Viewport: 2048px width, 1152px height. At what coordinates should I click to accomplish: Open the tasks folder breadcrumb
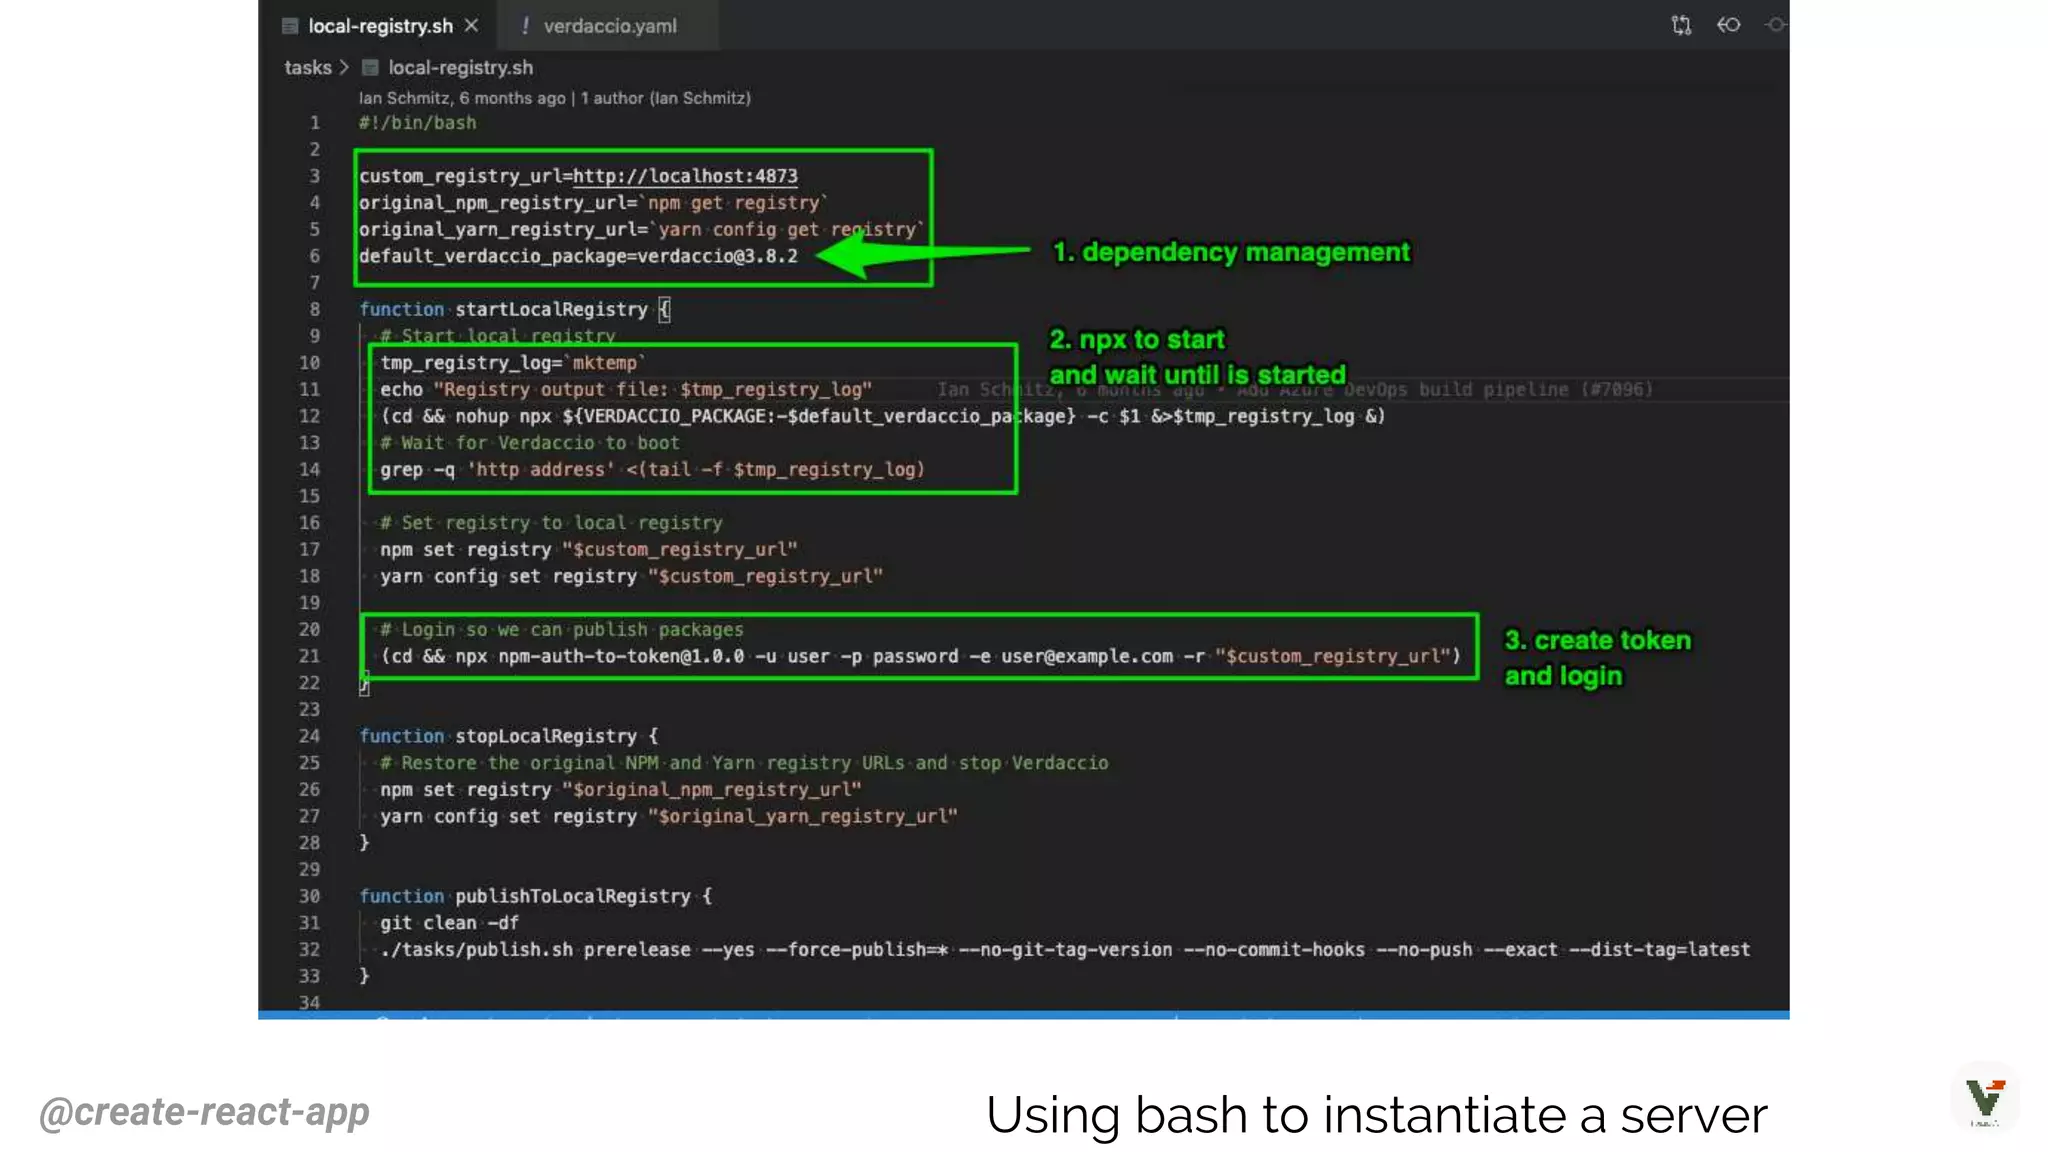[307, 68]
